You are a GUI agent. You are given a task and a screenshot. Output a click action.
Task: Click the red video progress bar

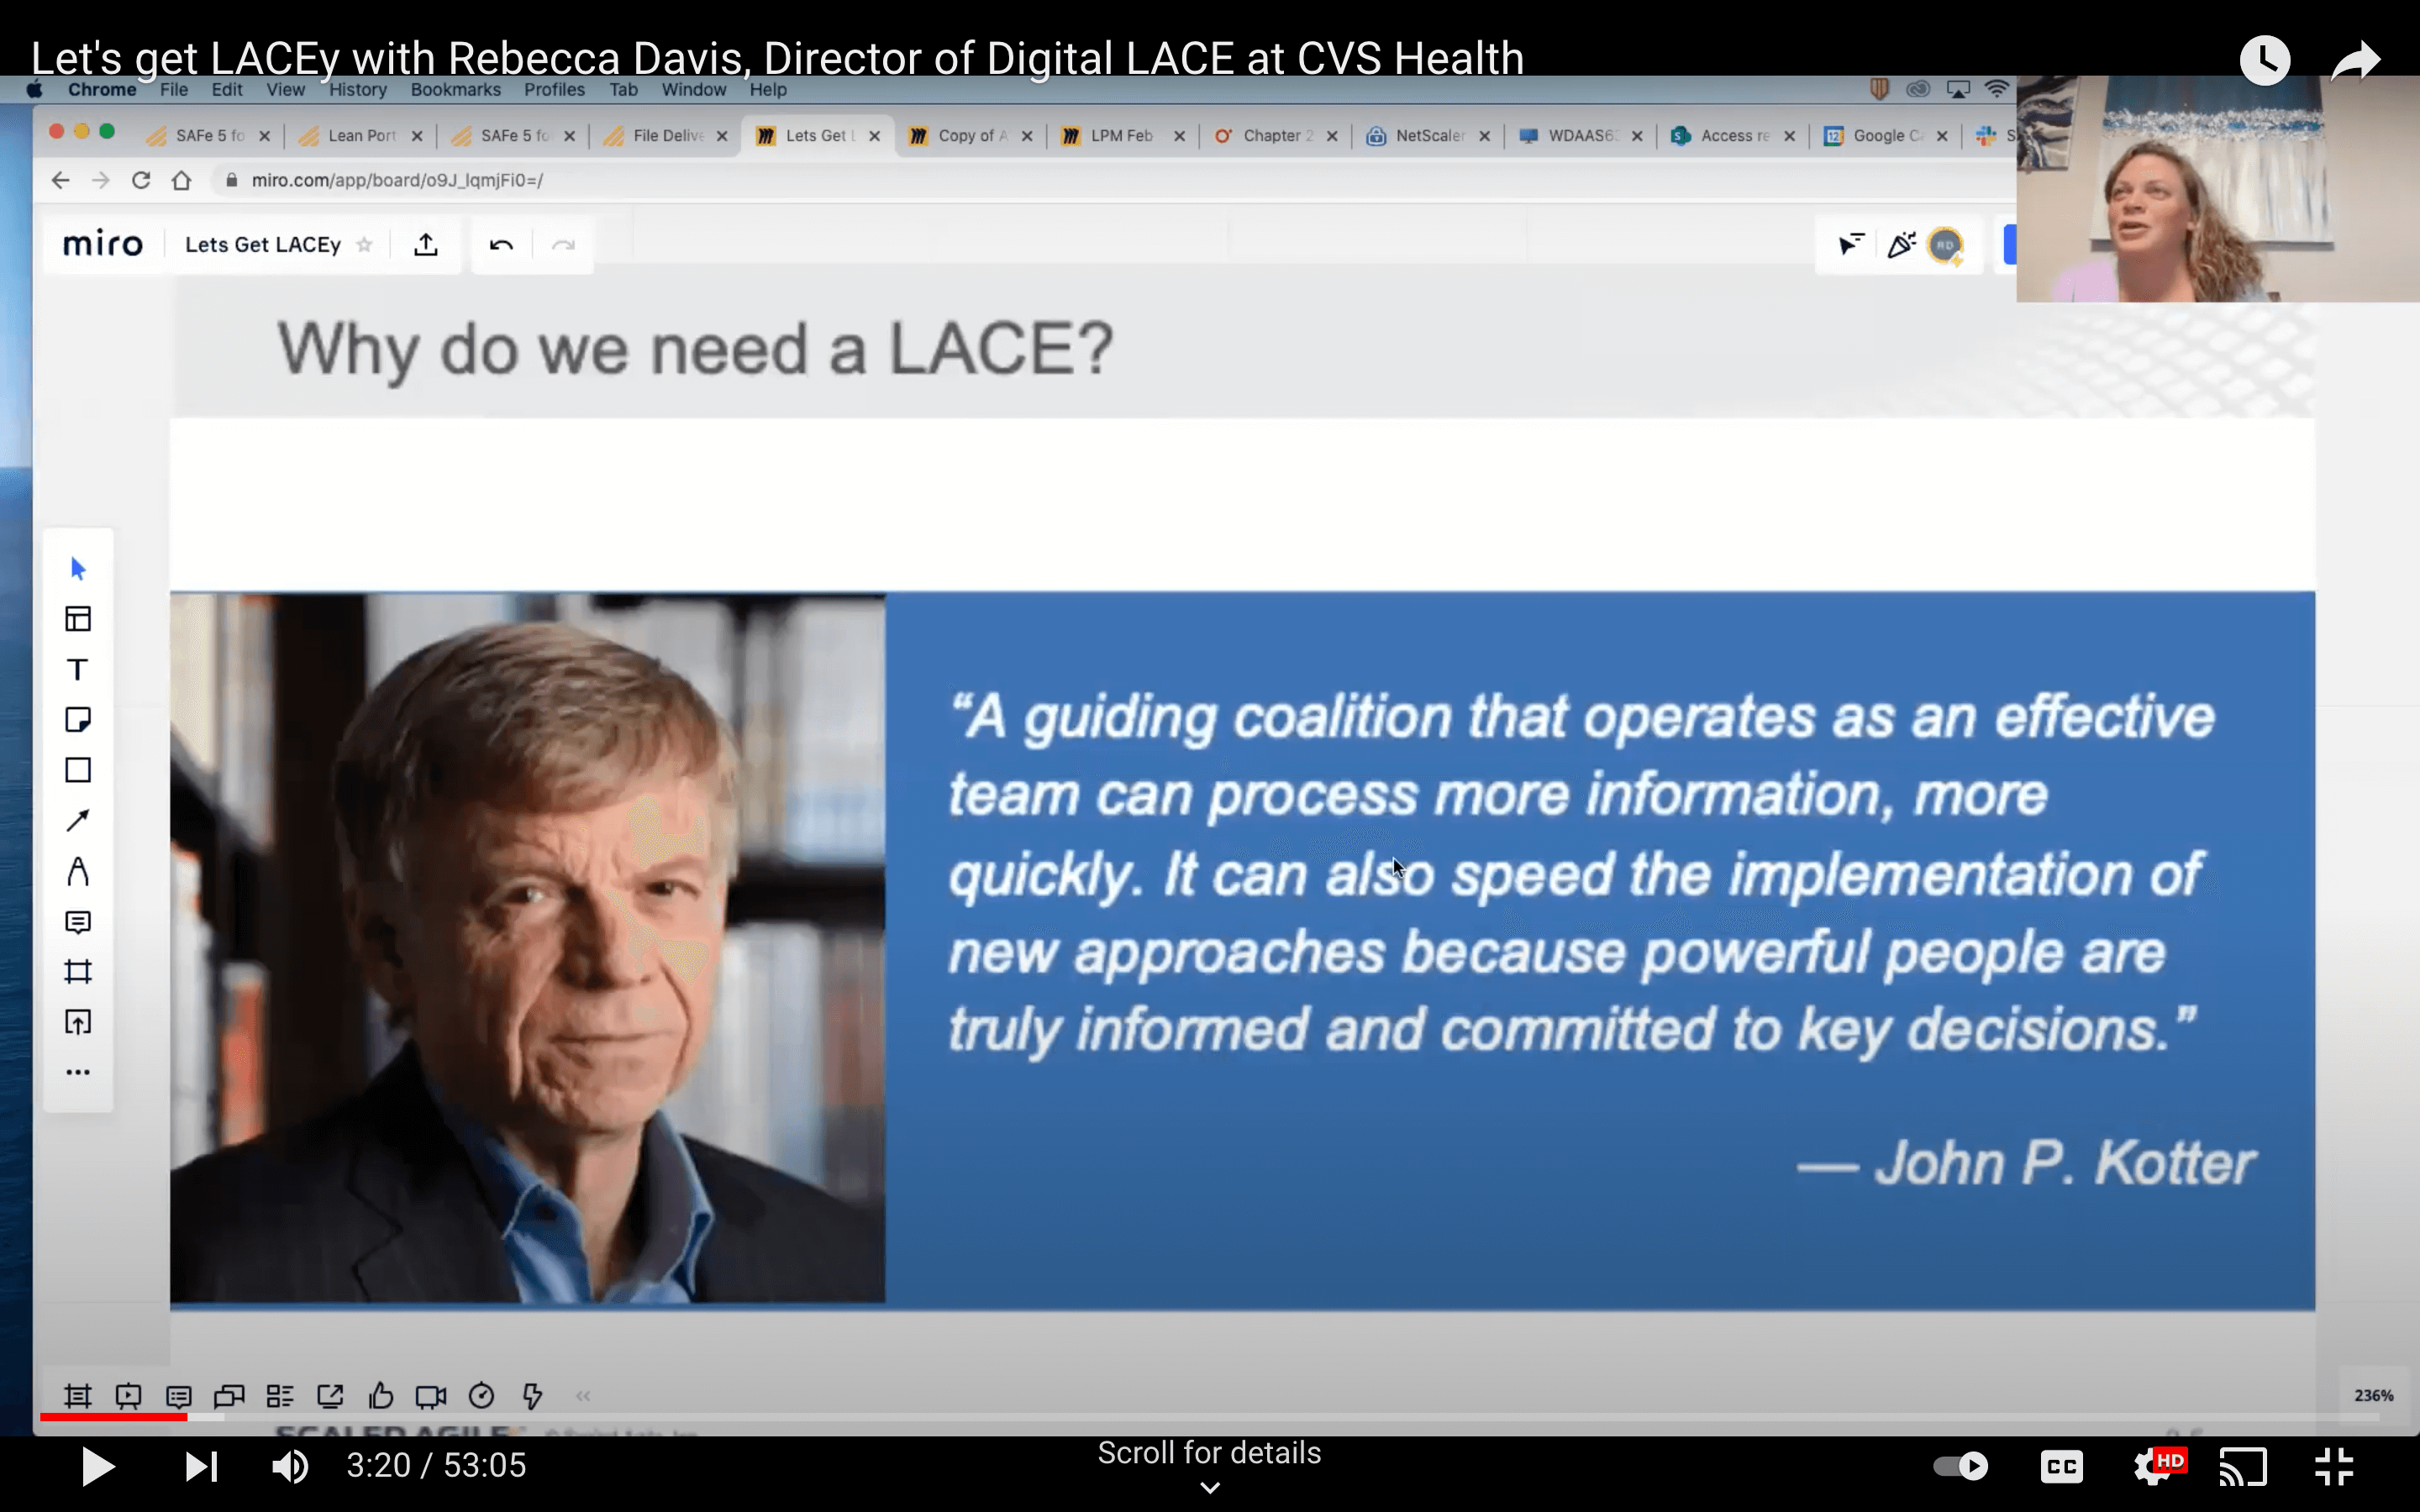113,1417
